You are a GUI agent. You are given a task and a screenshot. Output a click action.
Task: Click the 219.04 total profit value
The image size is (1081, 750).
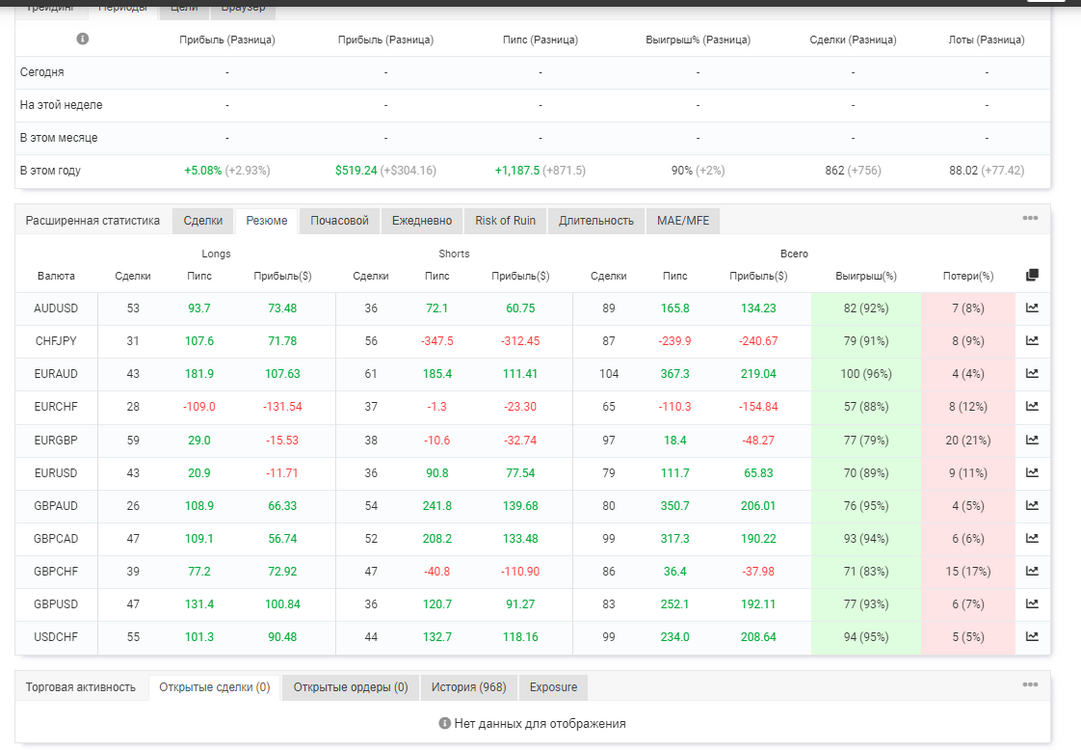click(758, 374)
